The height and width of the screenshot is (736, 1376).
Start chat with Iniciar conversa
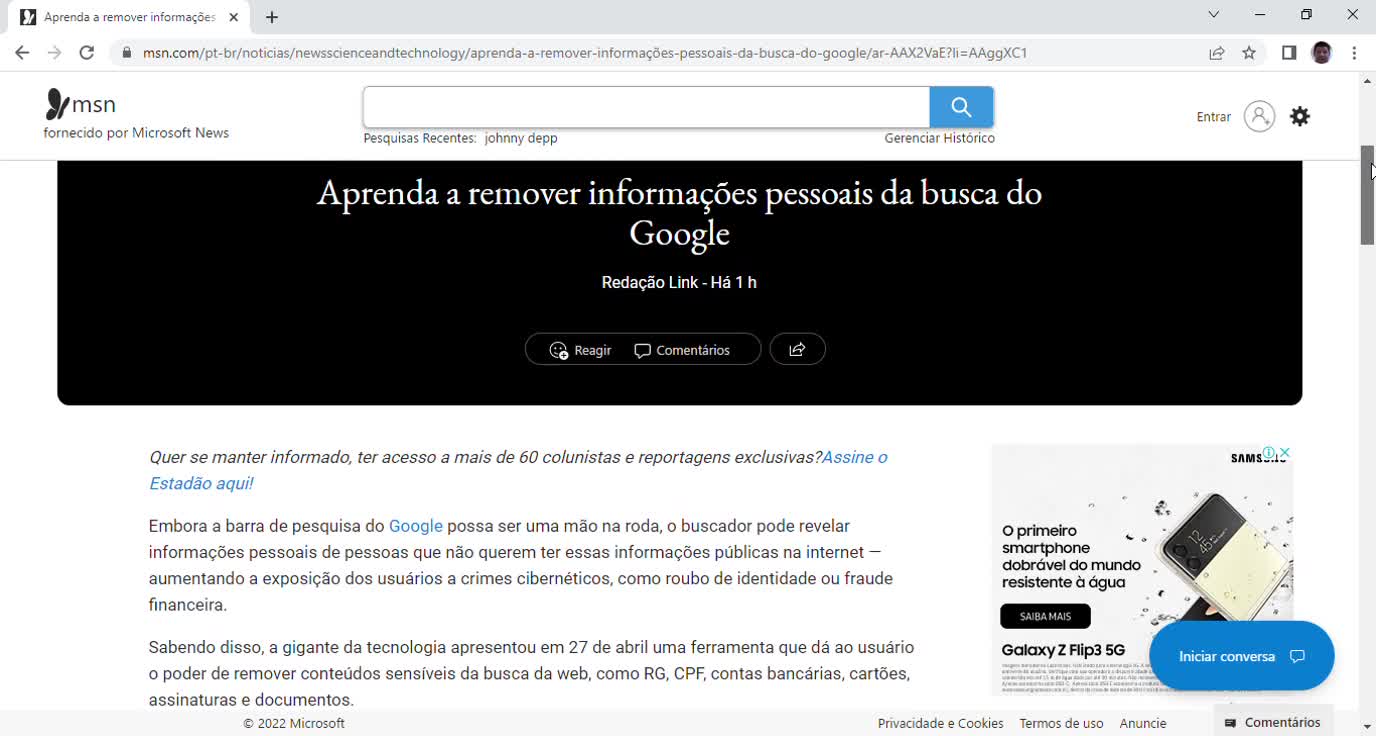coord(1242,656)
